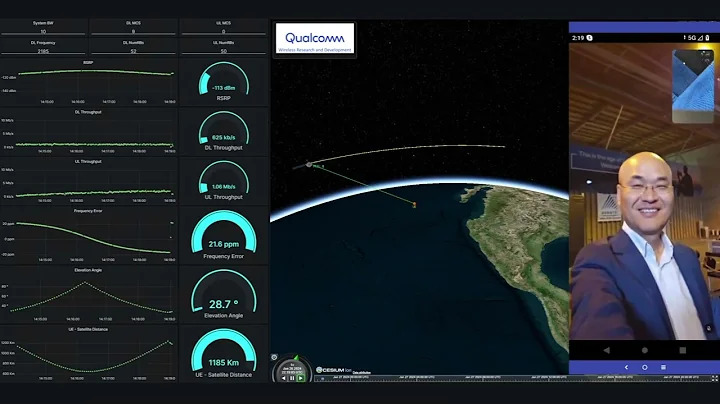Tap the phone battery icon

pos(708,38)
